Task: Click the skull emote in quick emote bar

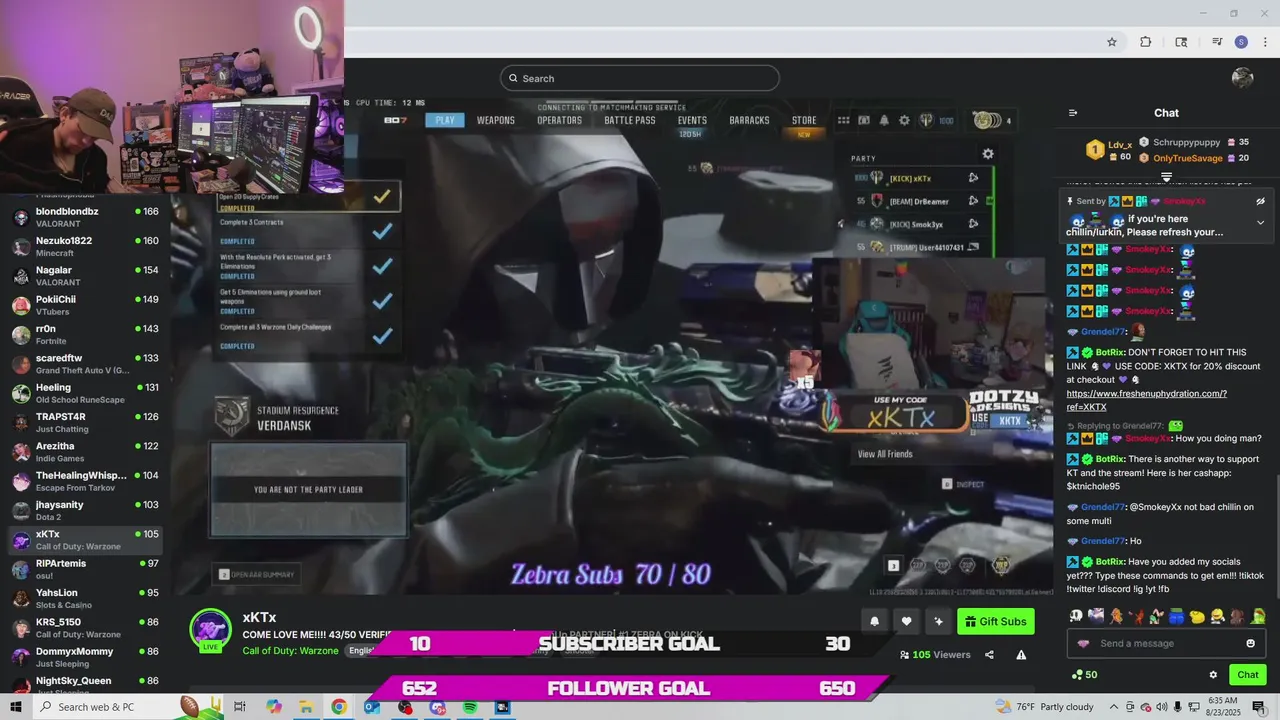Action: [x=1076, y=616]
